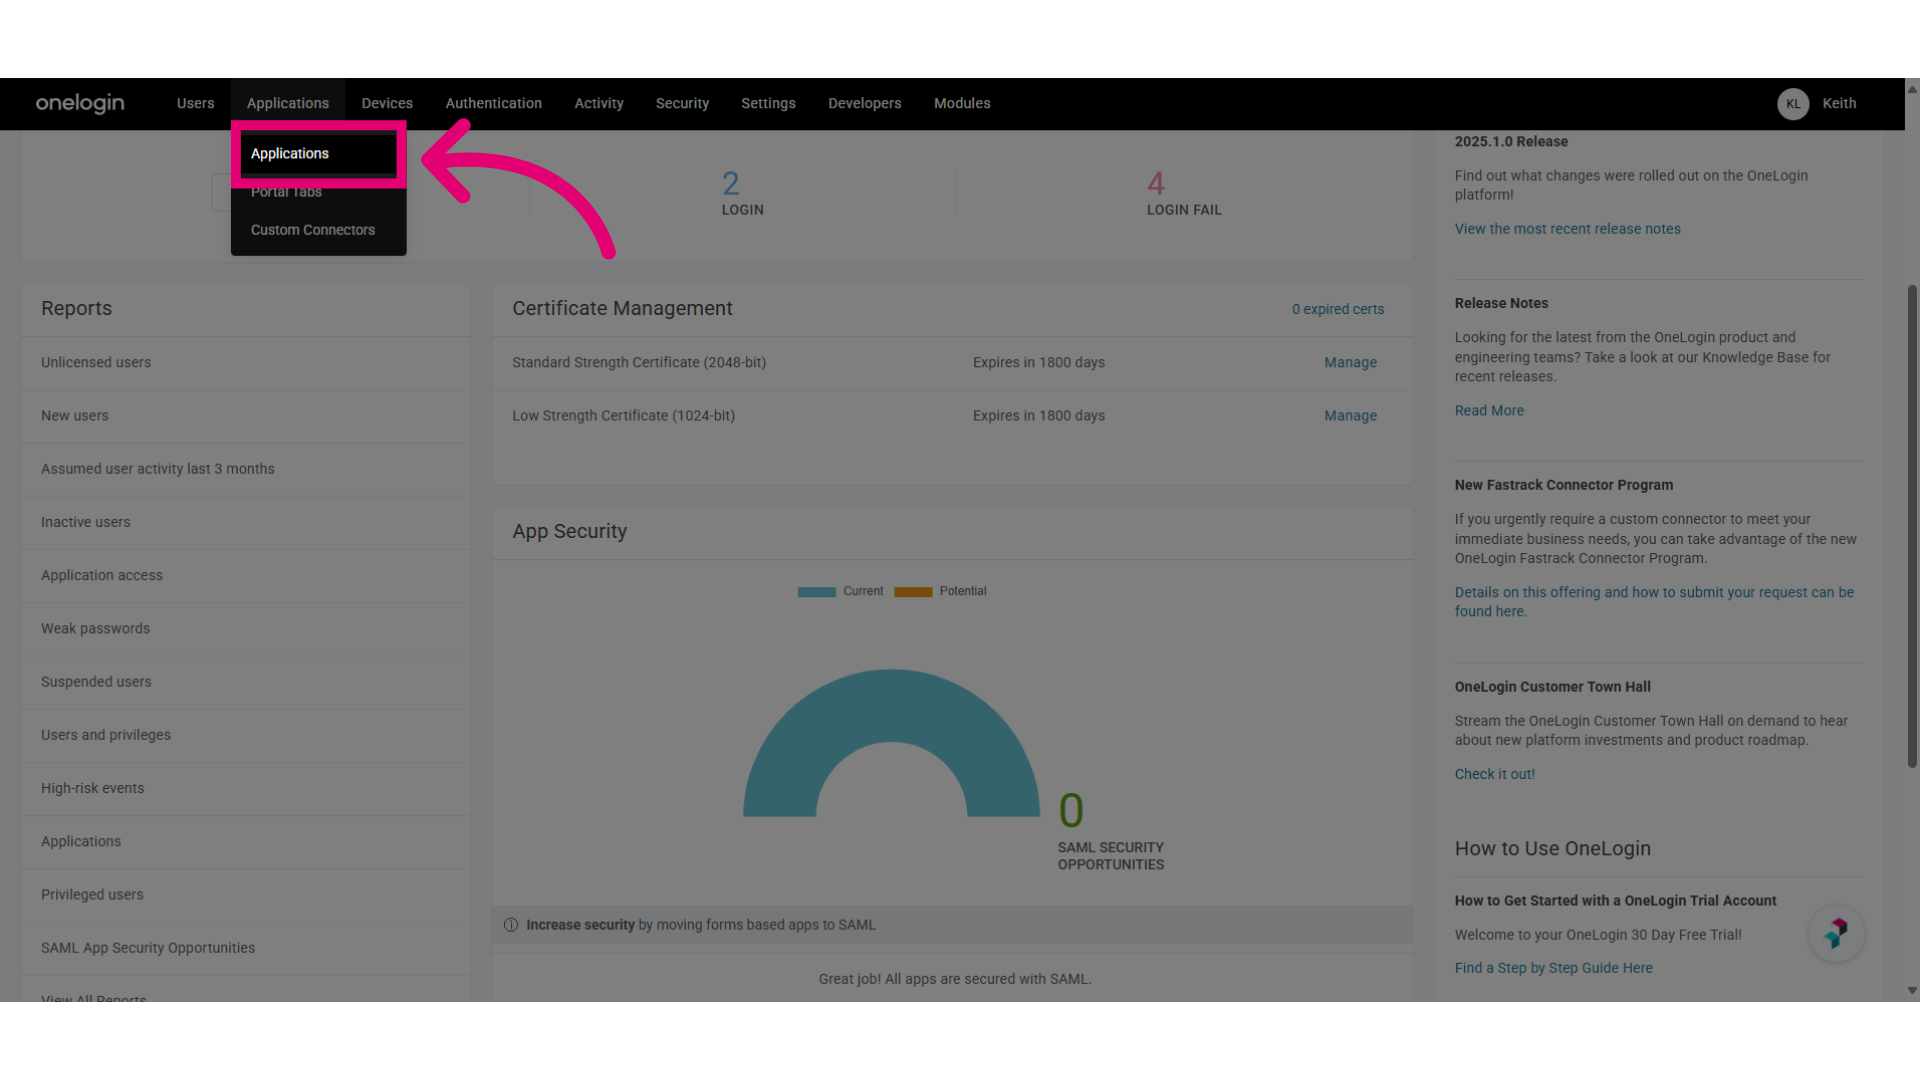Open the Users menu
This screenshot has height=1080, width=1920.
click(x=196, y=104)
